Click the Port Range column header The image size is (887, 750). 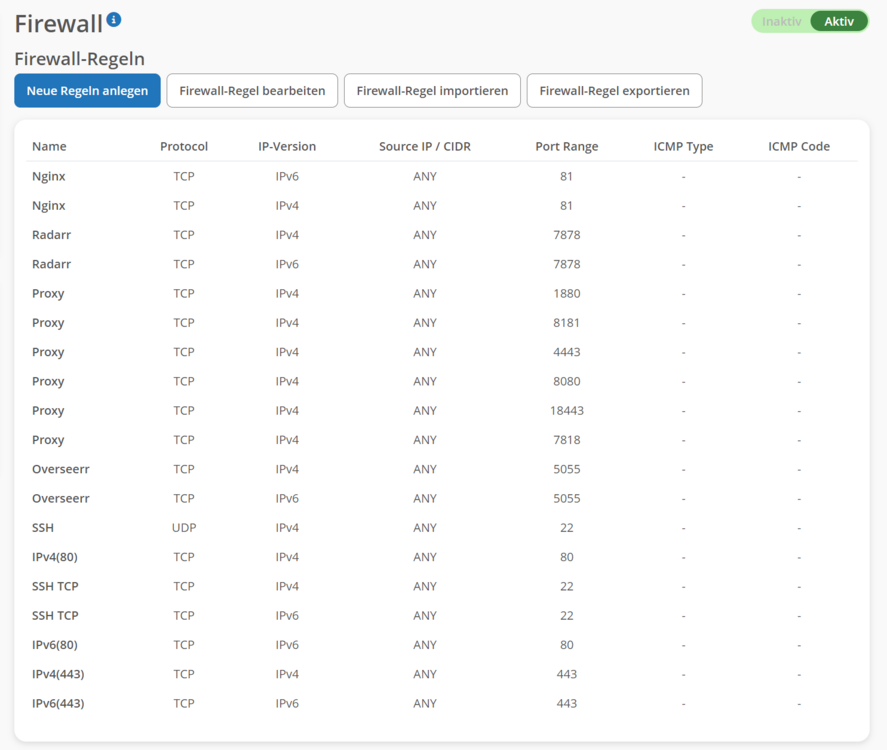pyautogui.click(x=567, y=146)
